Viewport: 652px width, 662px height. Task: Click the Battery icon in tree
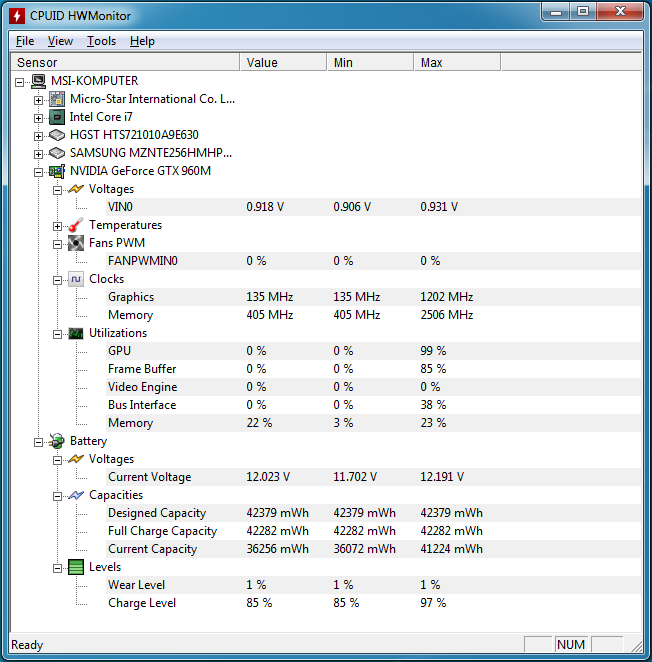click(57, 441)
